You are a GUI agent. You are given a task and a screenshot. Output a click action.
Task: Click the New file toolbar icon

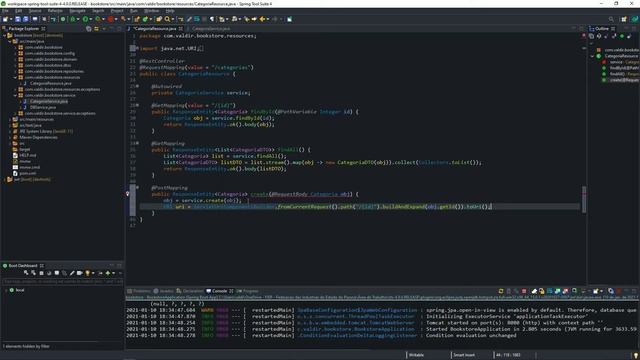[x=5, y=19]
